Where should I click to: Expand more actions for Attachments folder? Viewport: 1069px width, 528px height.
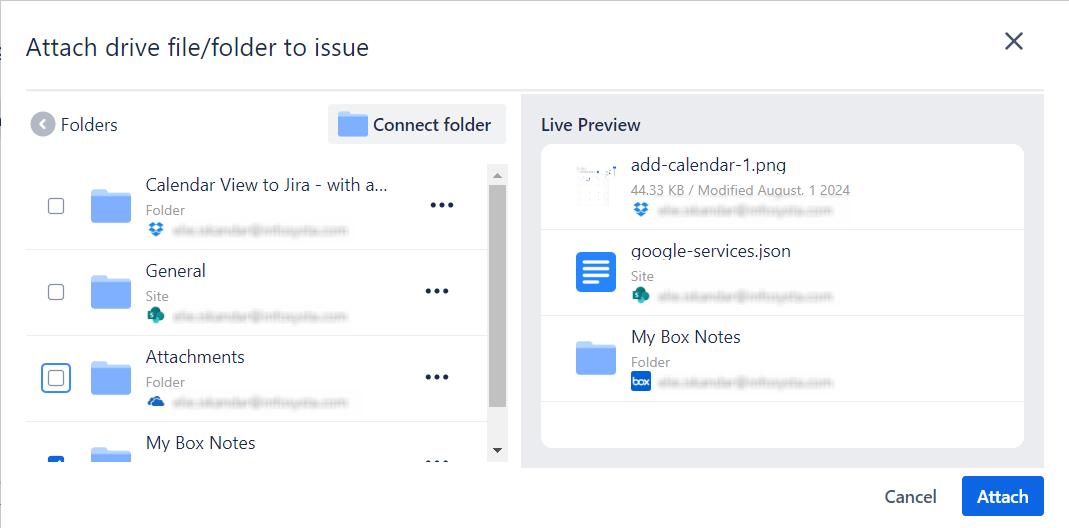(437, 378)
